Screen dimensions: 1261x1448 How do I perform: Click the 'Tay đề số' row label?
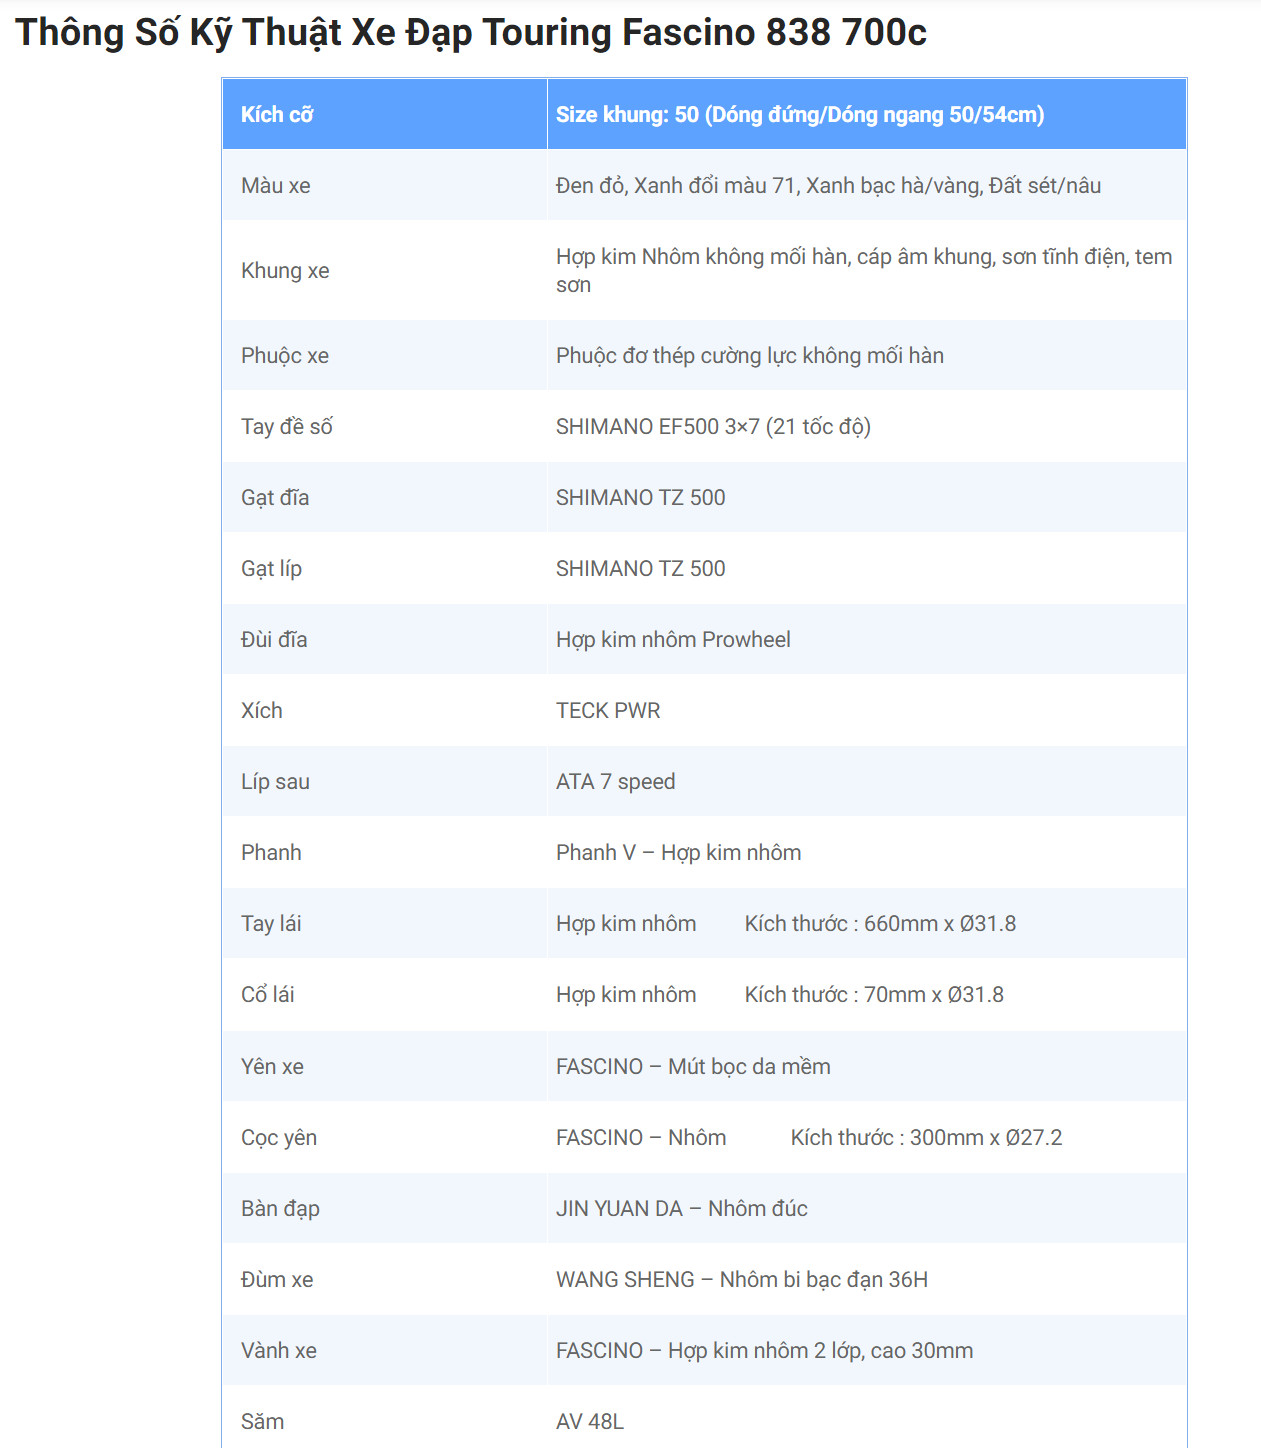[287, 426]
